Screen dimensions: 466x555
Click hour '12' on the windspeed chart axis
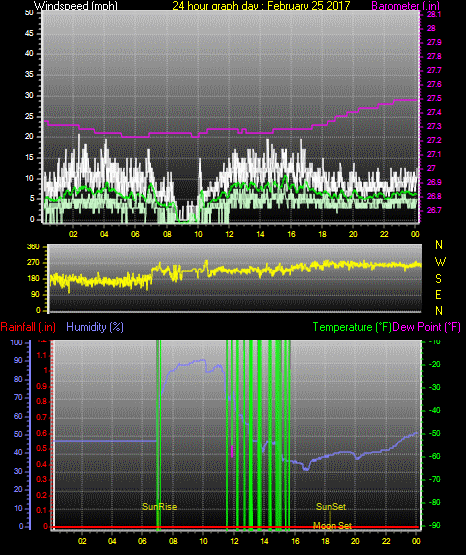230,234
